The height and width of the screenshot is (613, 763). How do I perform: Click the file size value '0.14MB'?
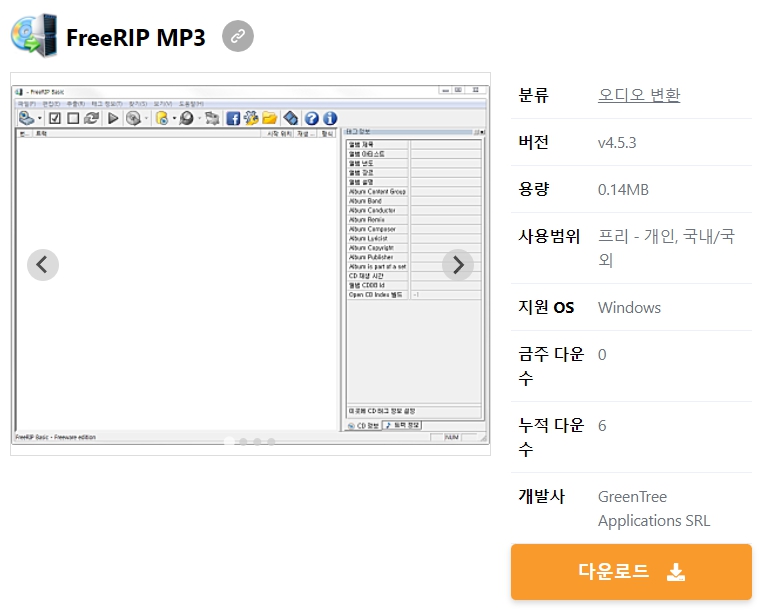(x=623, y=190)
